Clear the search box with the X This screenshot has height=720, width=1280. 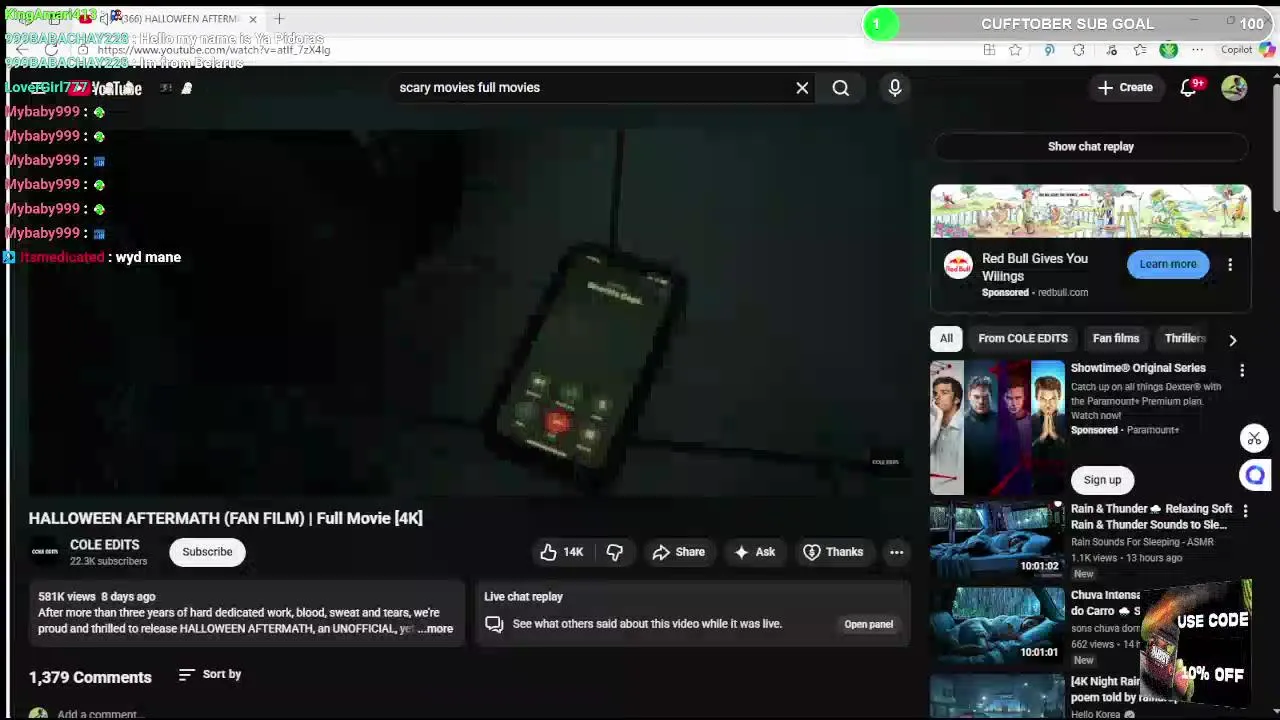802,88
